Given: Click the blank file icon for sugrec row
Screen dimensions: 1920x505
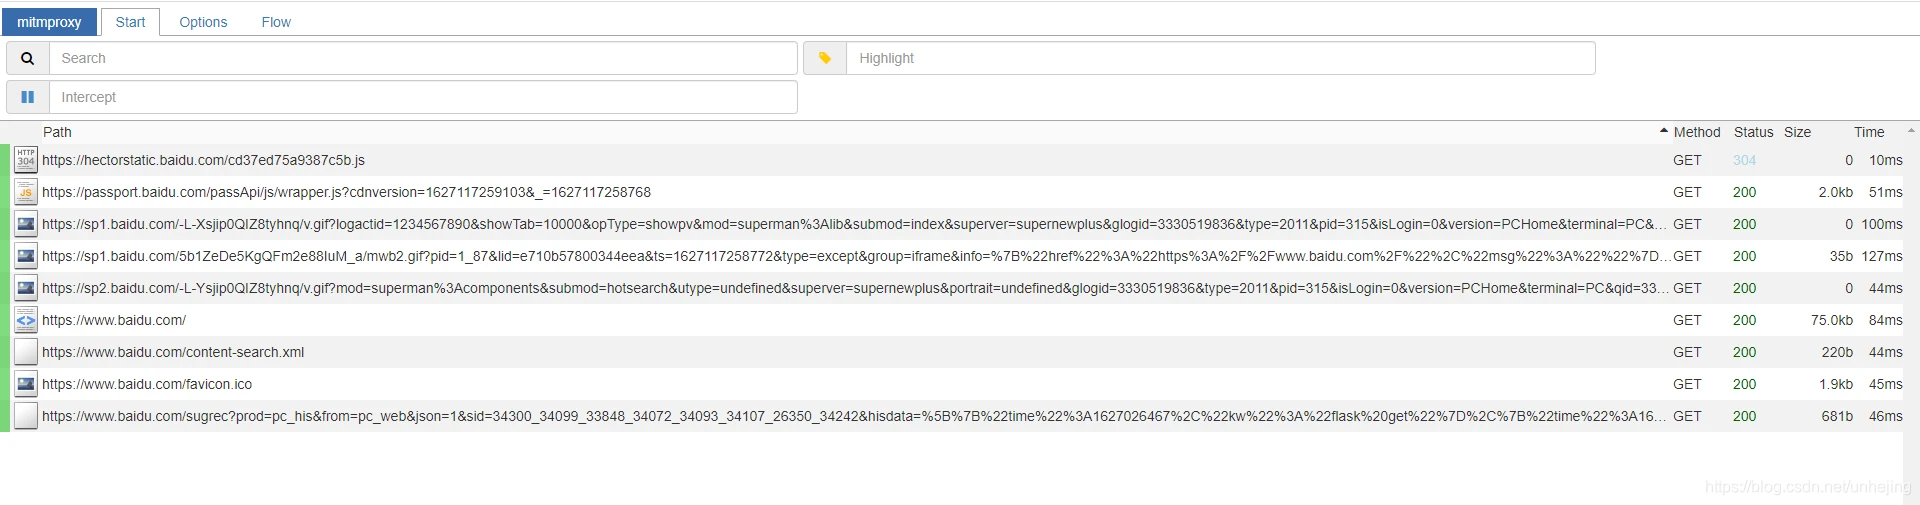Looking at the screenshot, I should click(26, 416).
